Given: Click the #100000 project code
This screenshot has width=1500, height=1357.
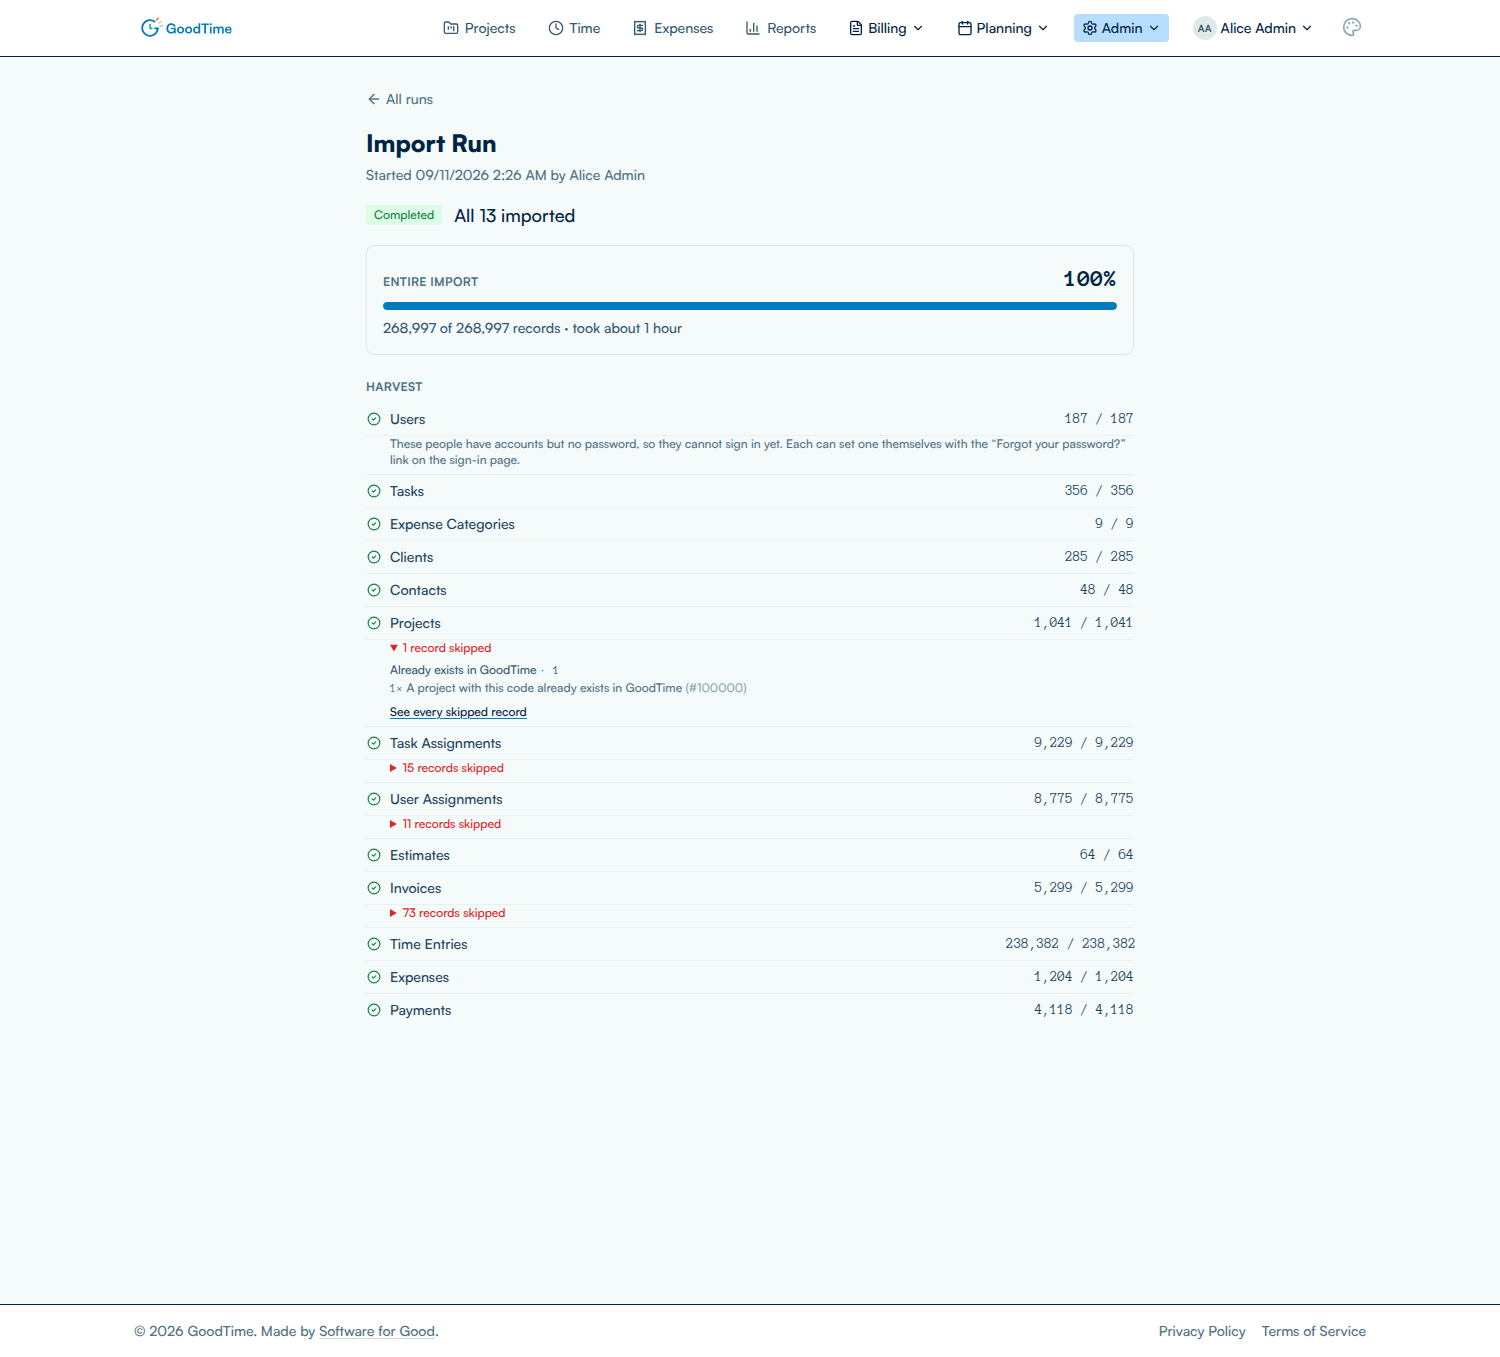Looking at the screenshot, I should click(x=716, y=688).
